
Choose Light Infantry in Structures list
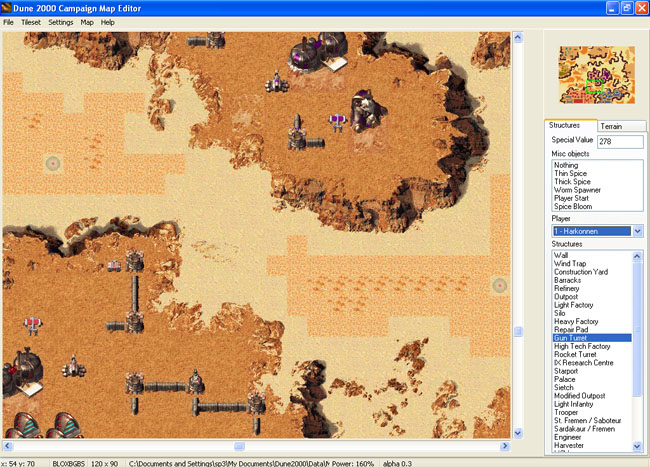point(573,404)
